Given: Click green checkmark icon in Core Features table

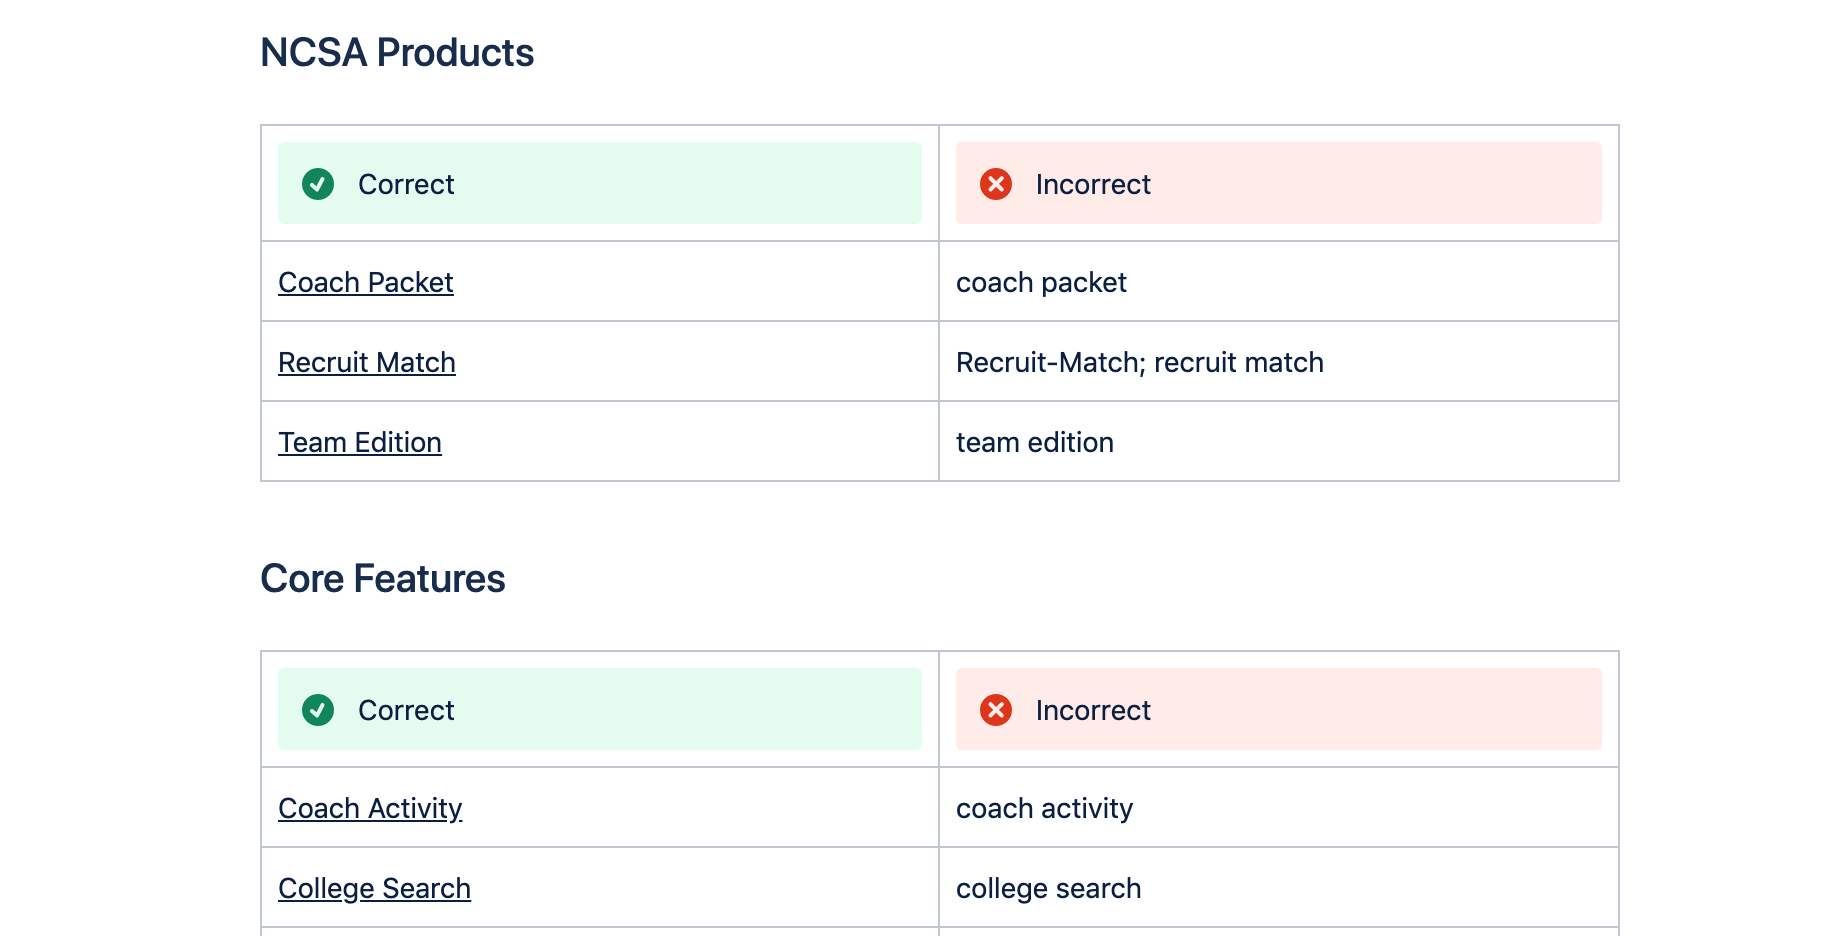Looking at the screenshot, I should tap(318, 710).
